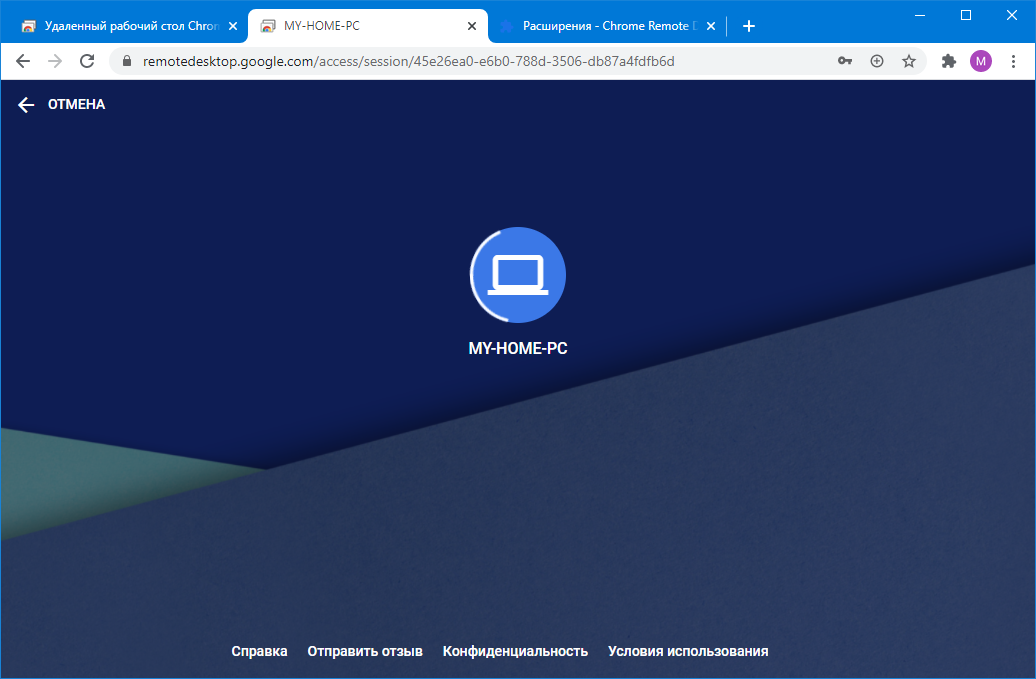Click the ОТМЕНА cancel button

76,105
